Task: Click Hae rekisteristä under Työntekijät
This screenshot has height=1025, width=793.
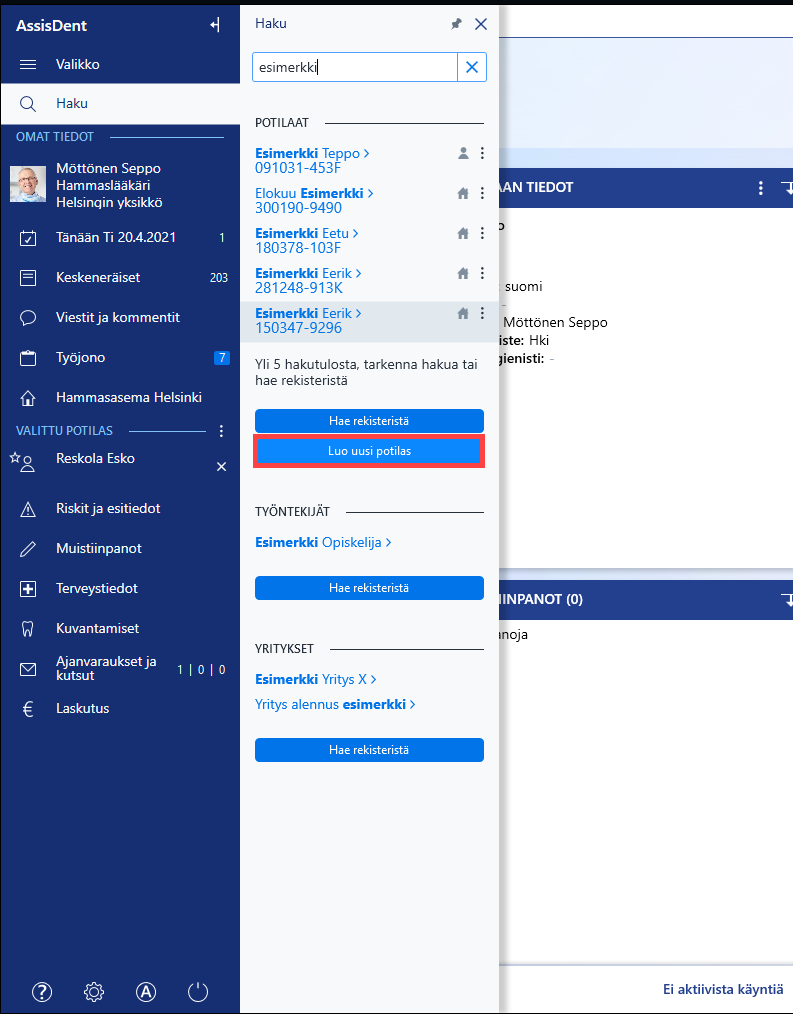Action: pos(369,588)
